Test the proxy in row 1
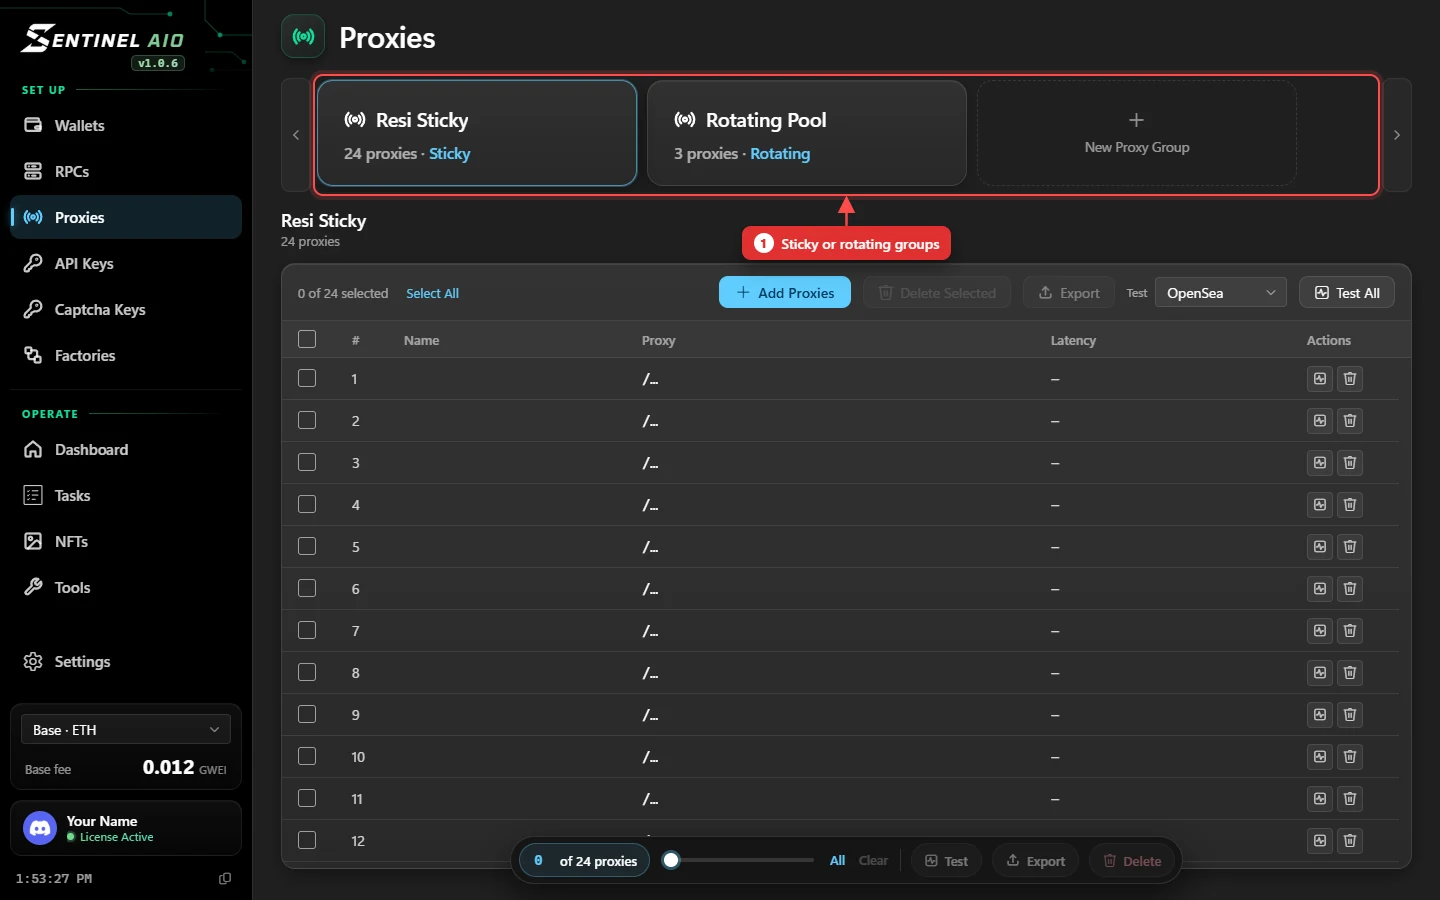1440x900 pixels. tap(1320, 379)
